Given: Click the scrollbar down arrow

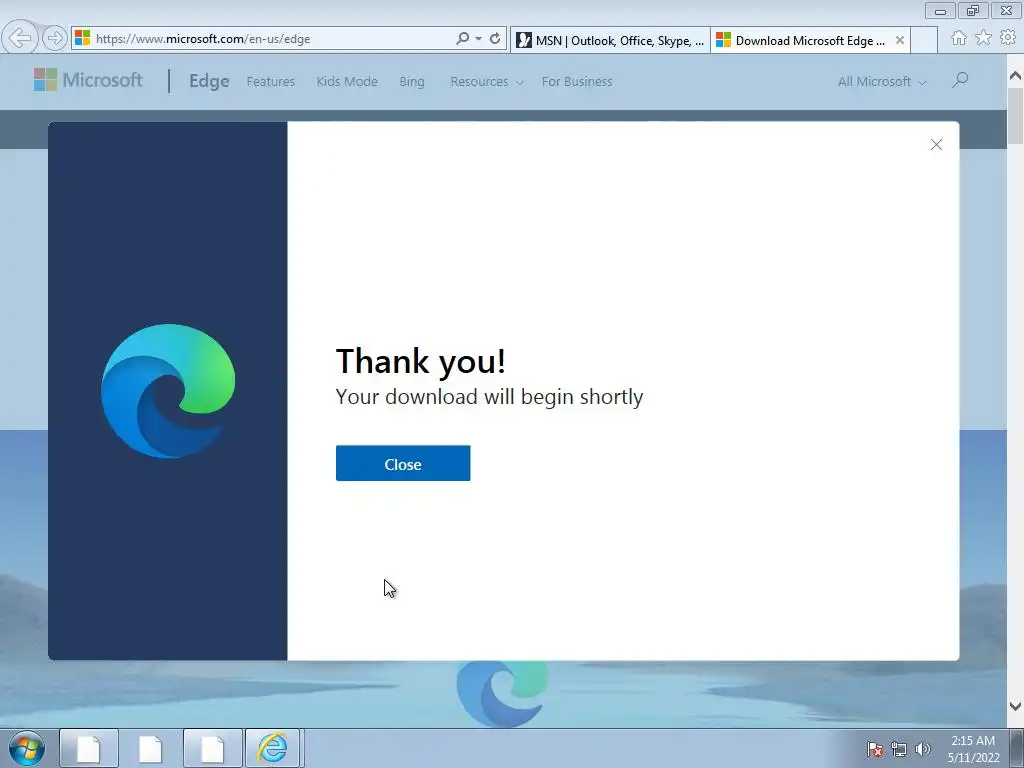Looking at the screenshot, I should pos(1015,706).
